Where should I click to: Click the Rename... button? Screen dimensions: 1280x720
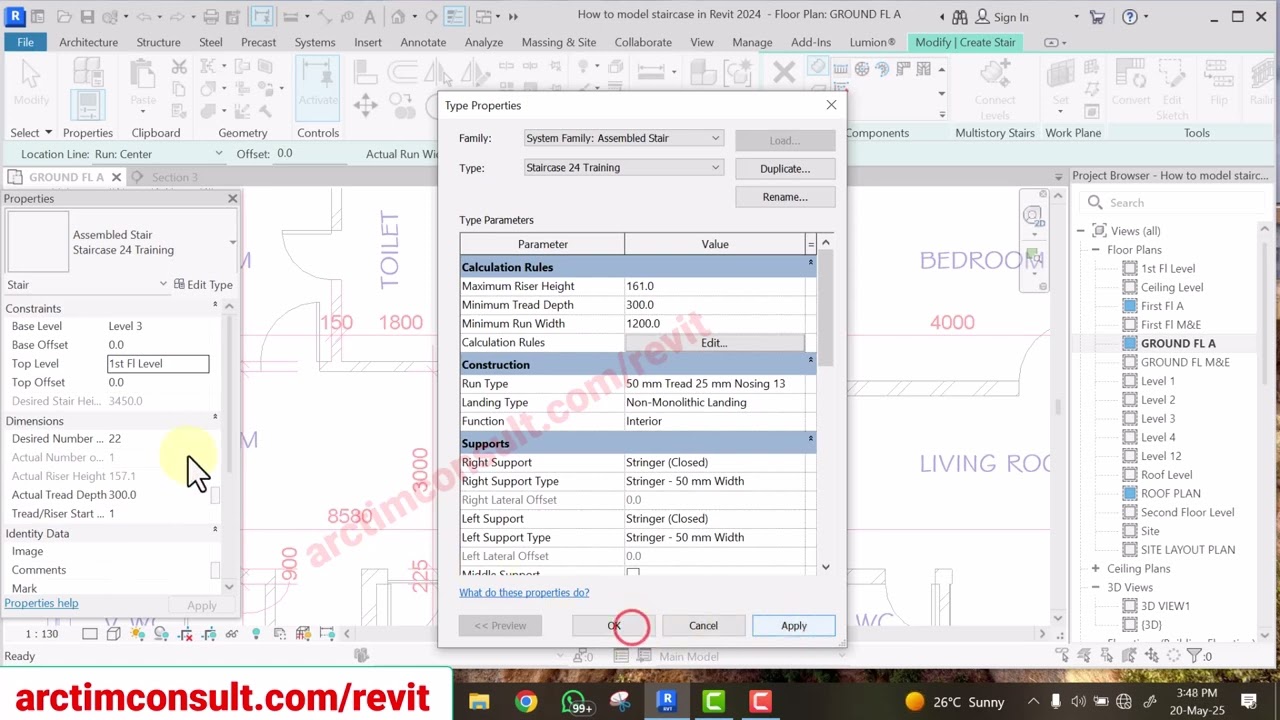coord(785,197)
